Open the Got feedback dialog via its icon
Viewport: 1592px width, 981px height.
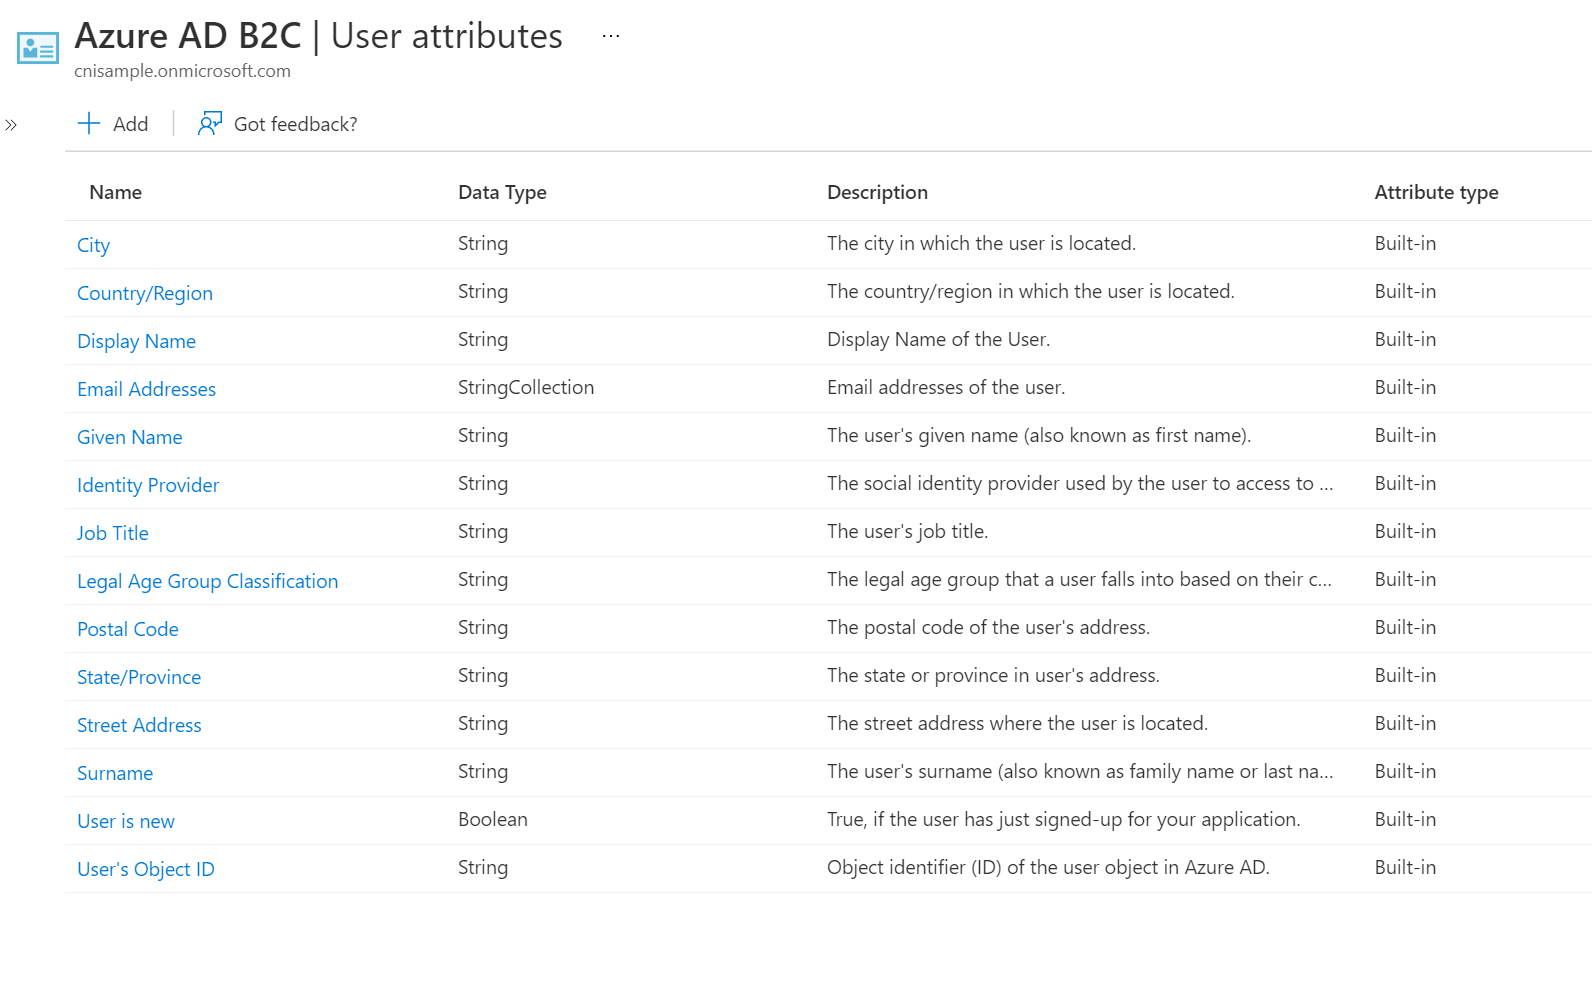[x=209, y=123]
